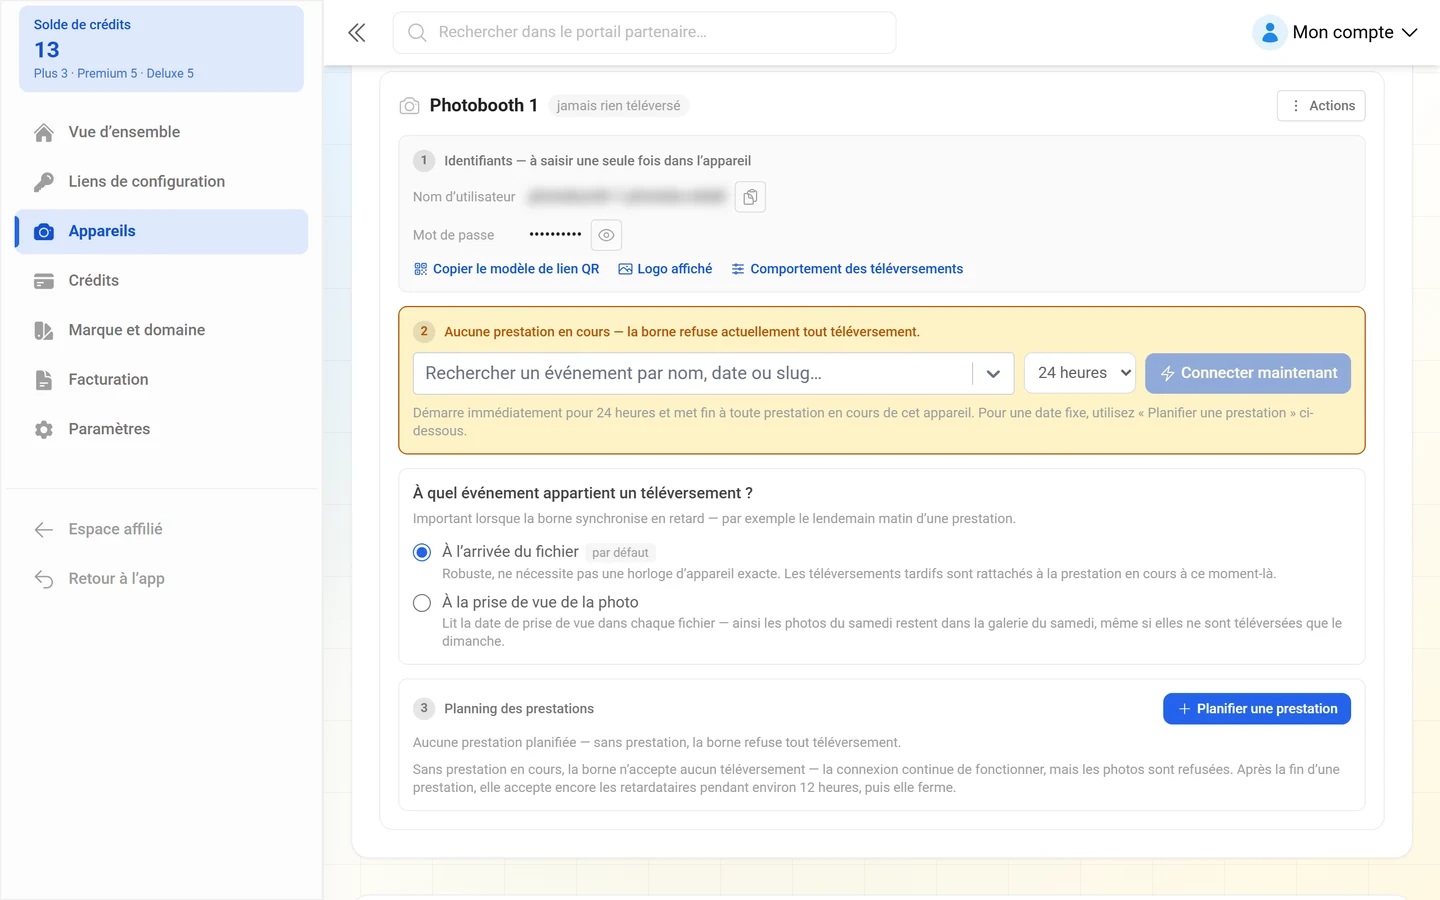Click the QR code icon

tap(420, 269)
